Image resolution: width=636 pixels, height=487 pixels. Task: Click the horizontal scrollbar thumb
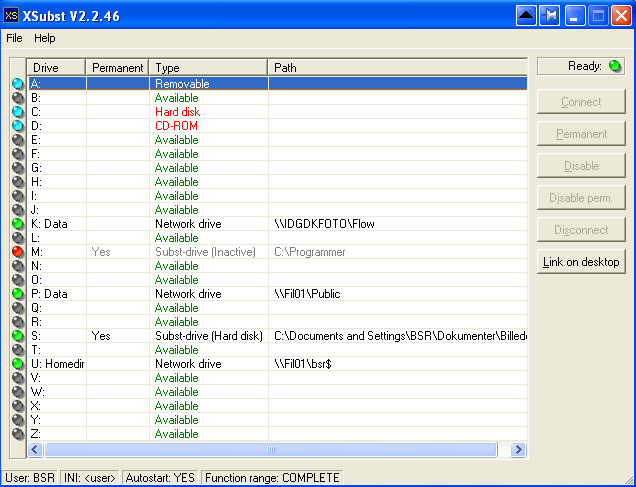coord(271,449)
